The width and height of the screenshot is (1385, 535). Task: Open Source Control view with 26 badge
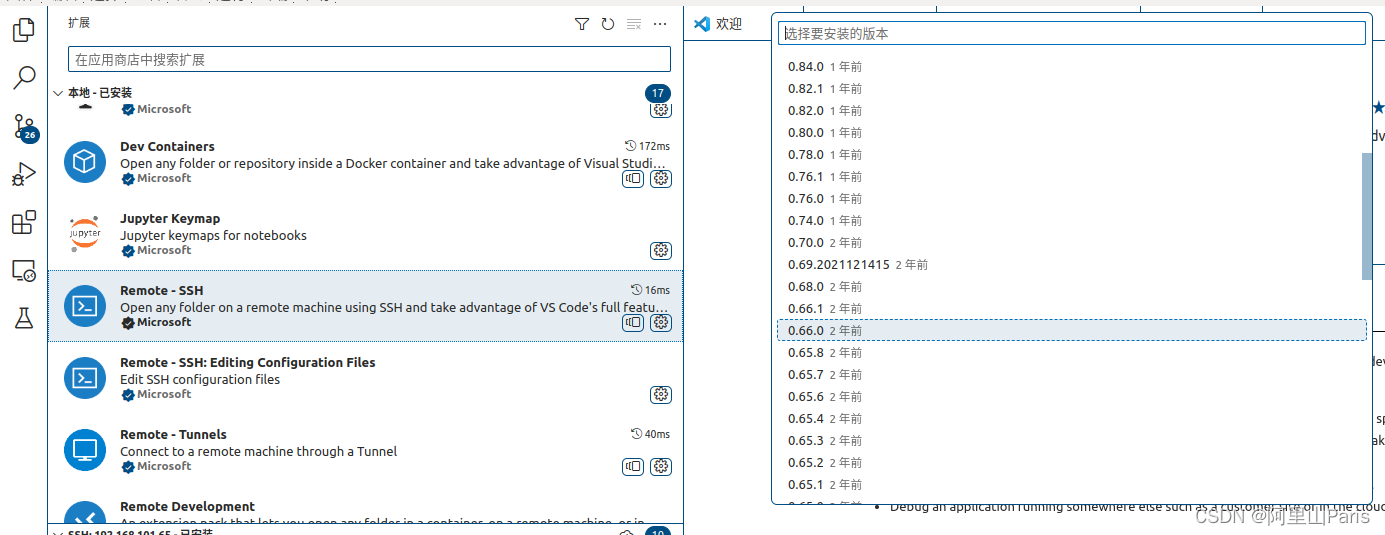(24, 127)
